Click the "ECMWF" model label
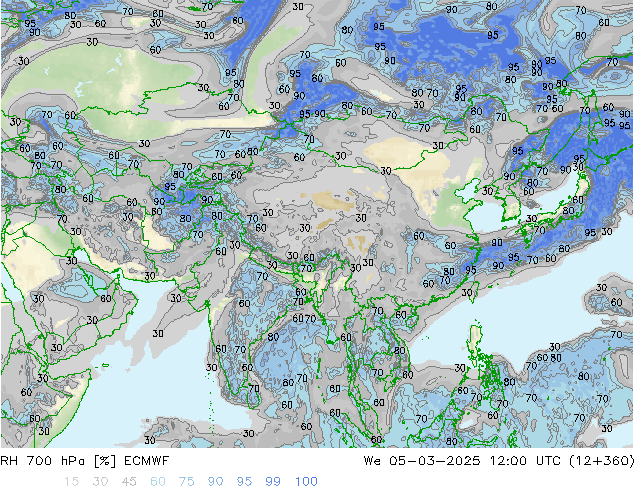634x490 pixels. 146,460
